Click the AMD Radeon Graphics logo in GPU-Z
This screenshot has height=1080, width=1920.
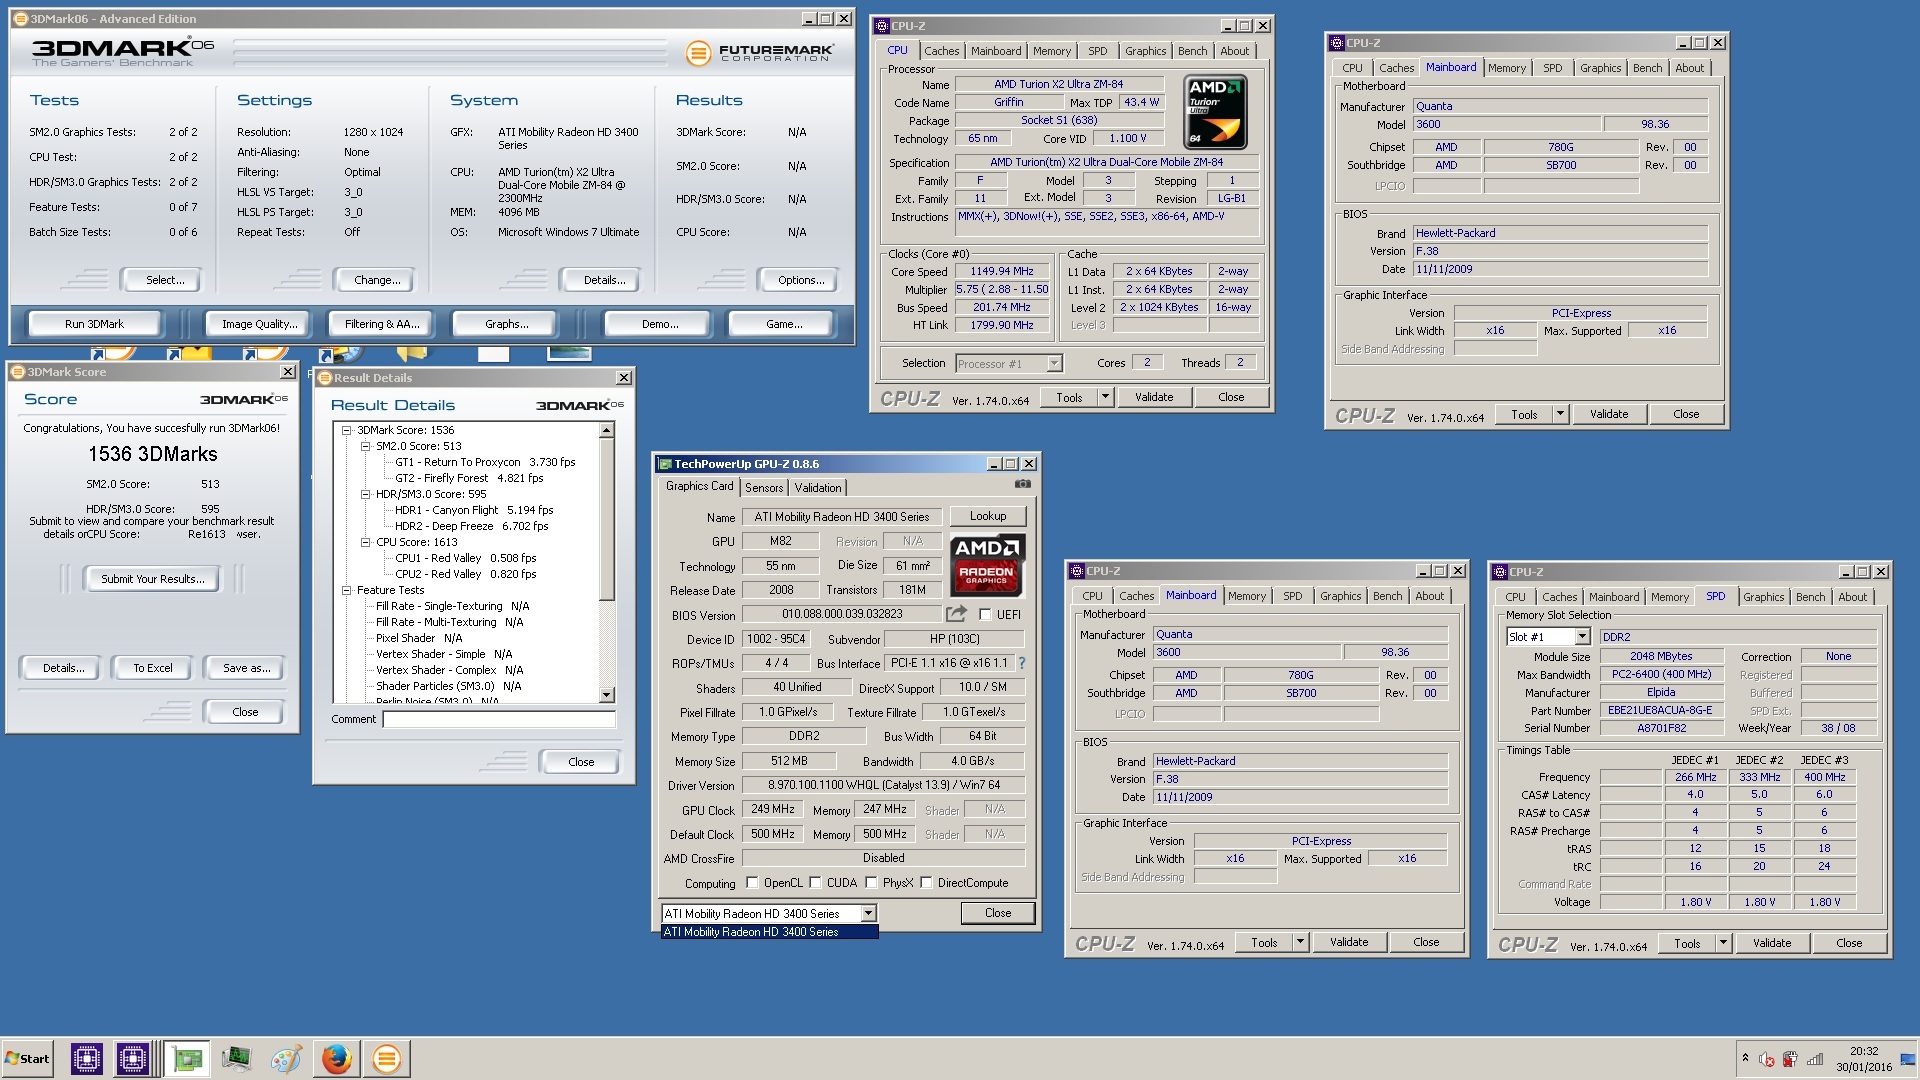pos(987,564)
